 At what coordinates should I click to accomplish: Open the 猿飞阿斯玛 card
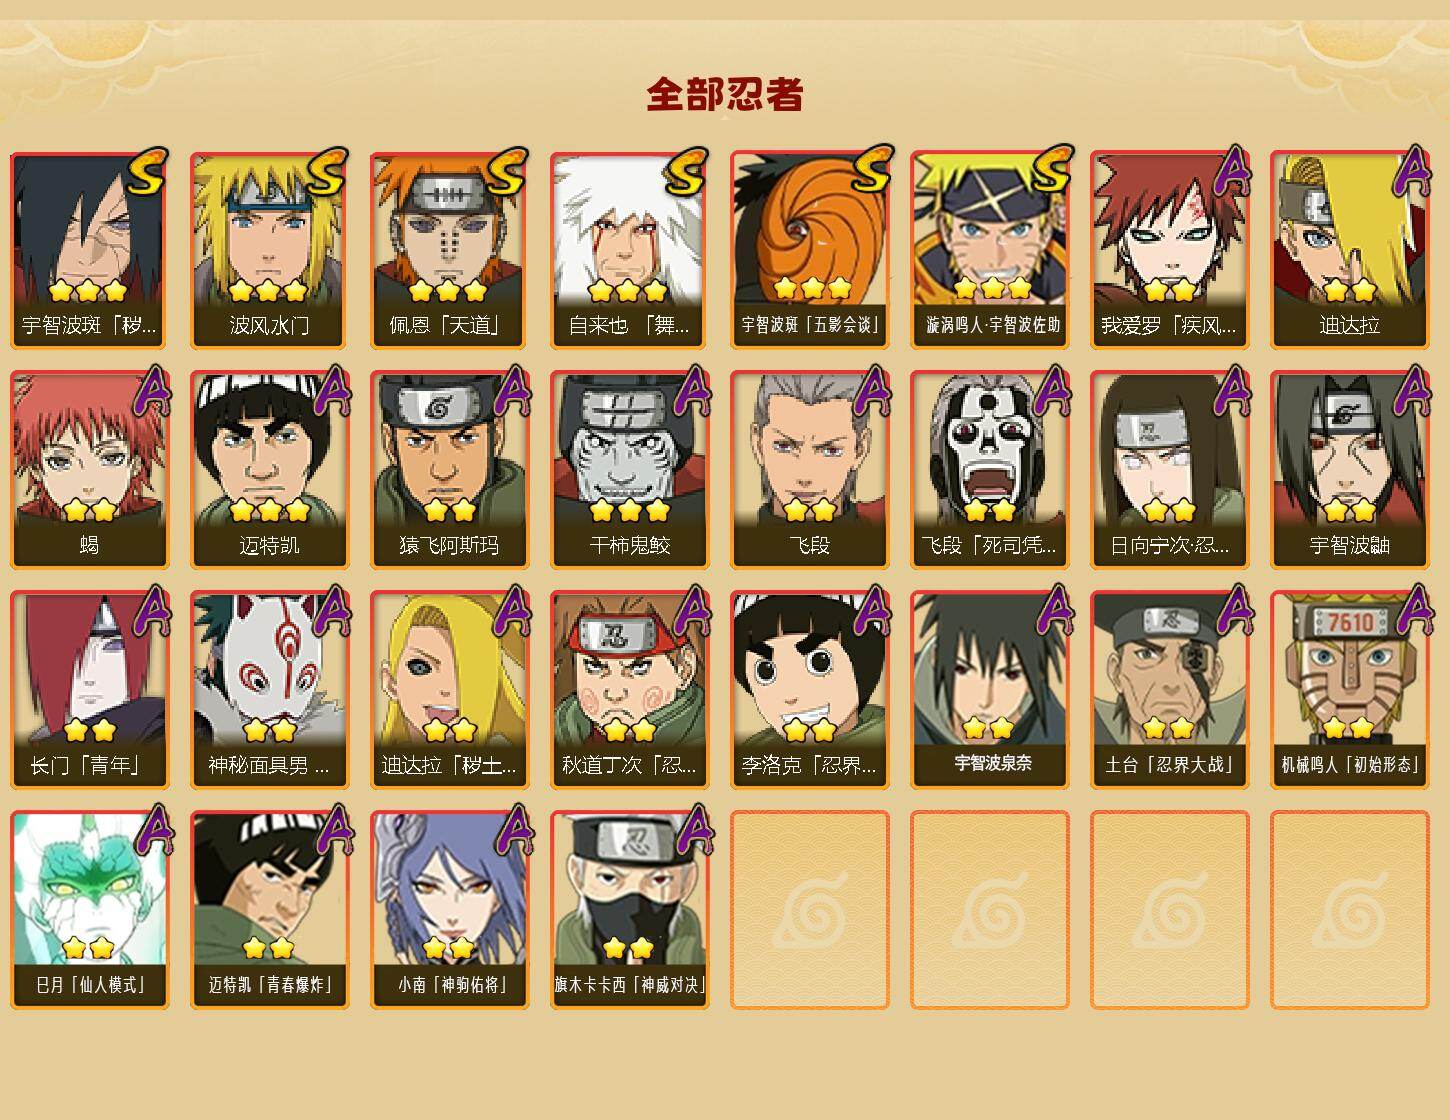(450, 470)
